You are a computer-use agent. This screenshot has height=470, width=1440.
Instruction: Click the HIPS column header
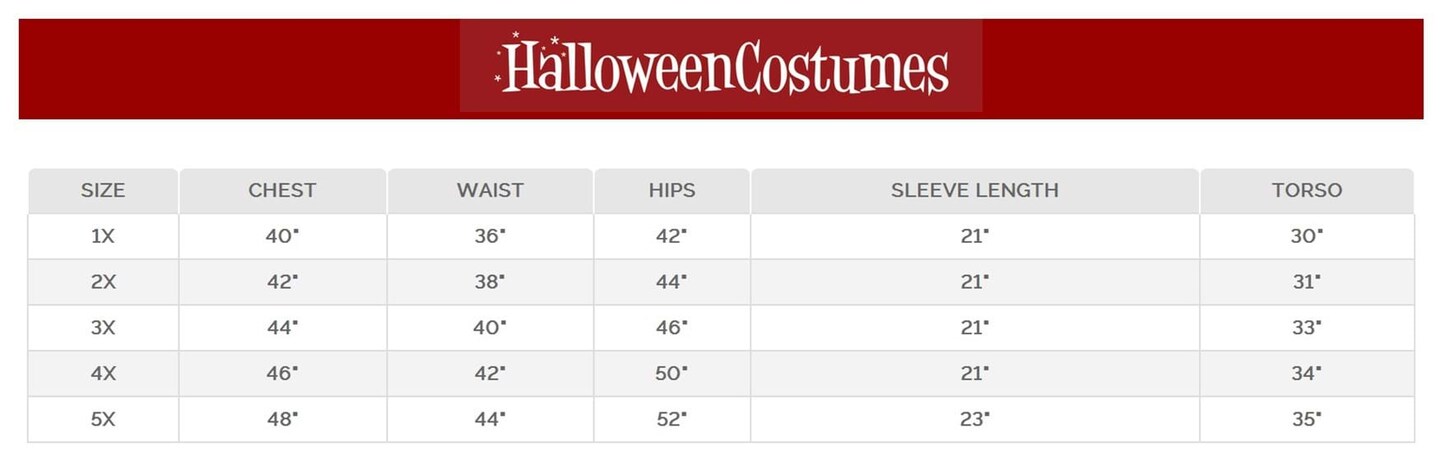click(671, 190)
